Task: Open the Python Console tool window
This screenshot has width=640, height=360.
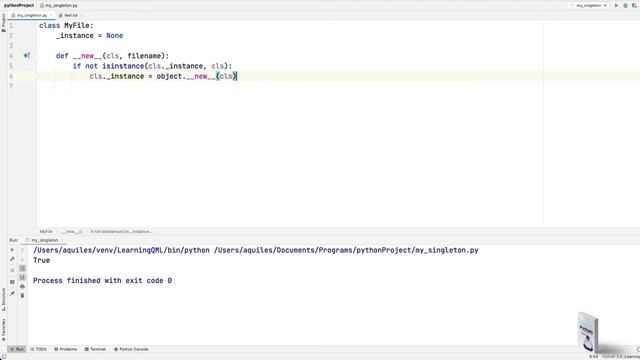Action: coord(131,349)
